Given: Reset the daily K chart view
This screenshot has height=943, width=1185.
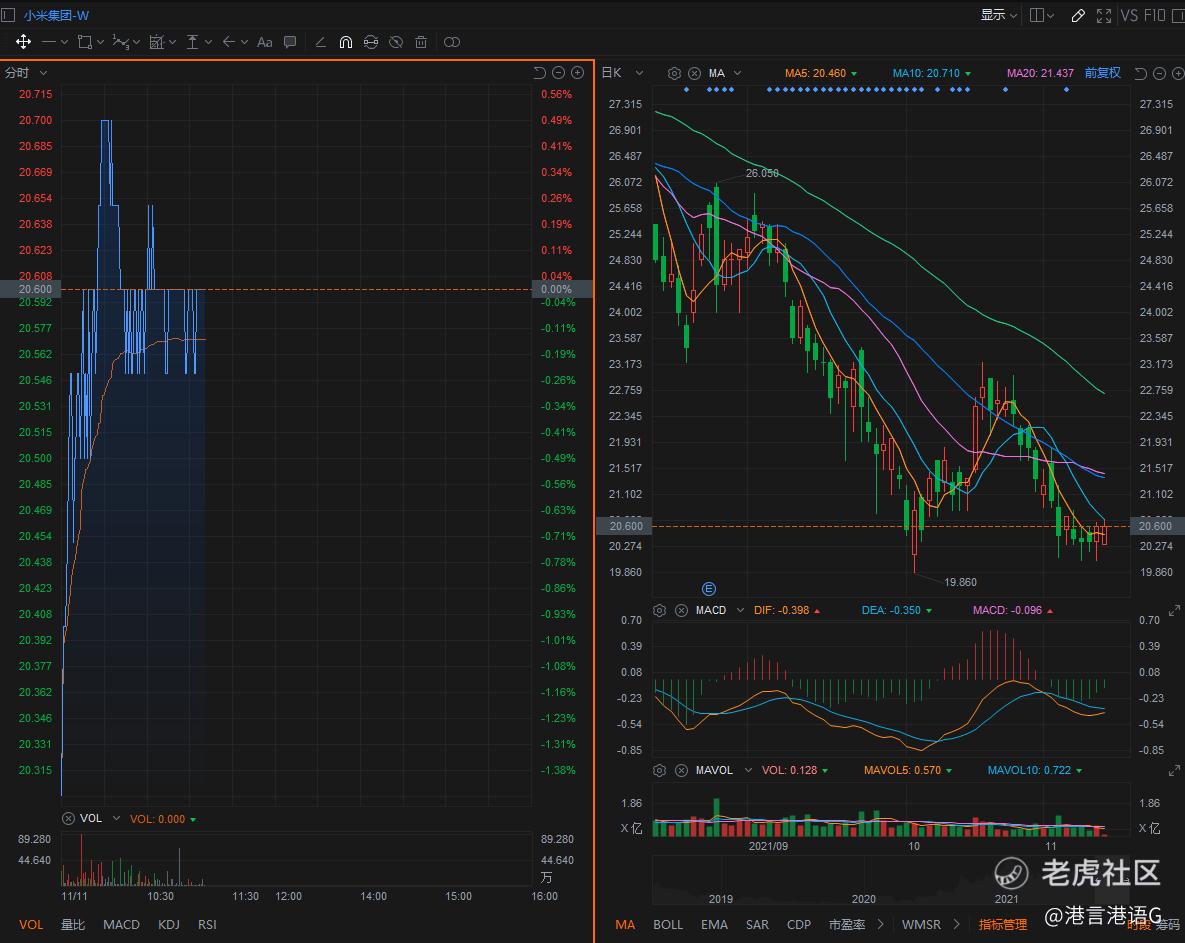Looking at the screenshot, I should 1140,73.
